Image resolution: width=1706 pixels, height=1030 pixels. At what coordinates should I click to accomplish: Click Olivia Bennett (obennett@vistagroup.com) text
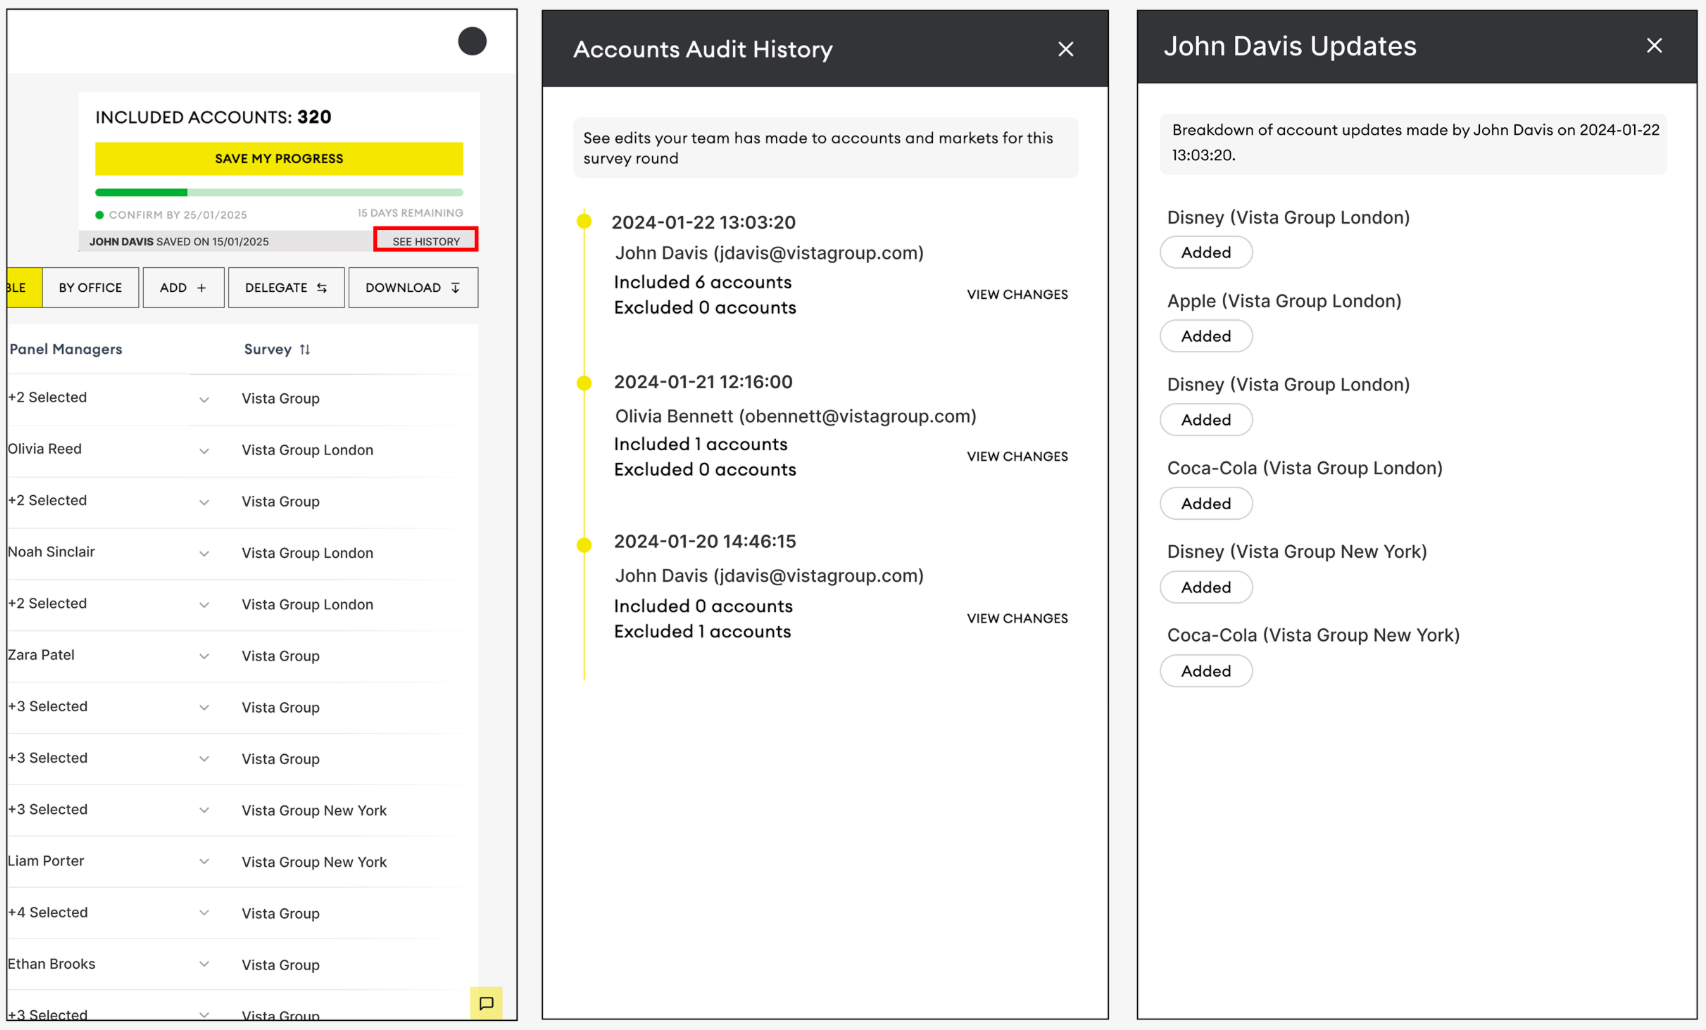click(795, 416)
